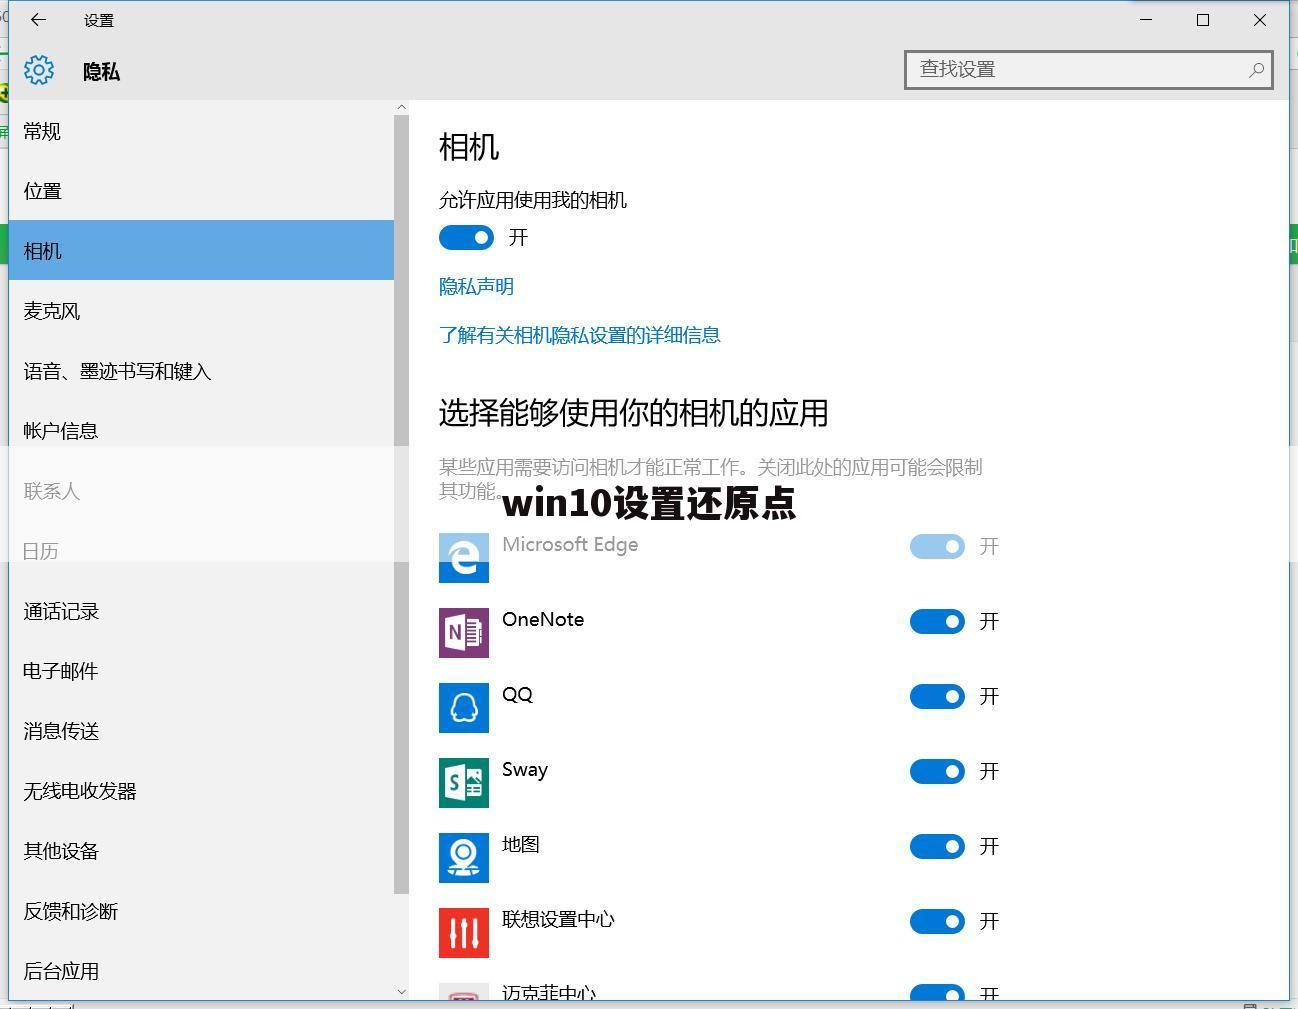
Task: Click the sidebar scrollbar down arrow
Action: pyautogui.click(x=402, y=992)
